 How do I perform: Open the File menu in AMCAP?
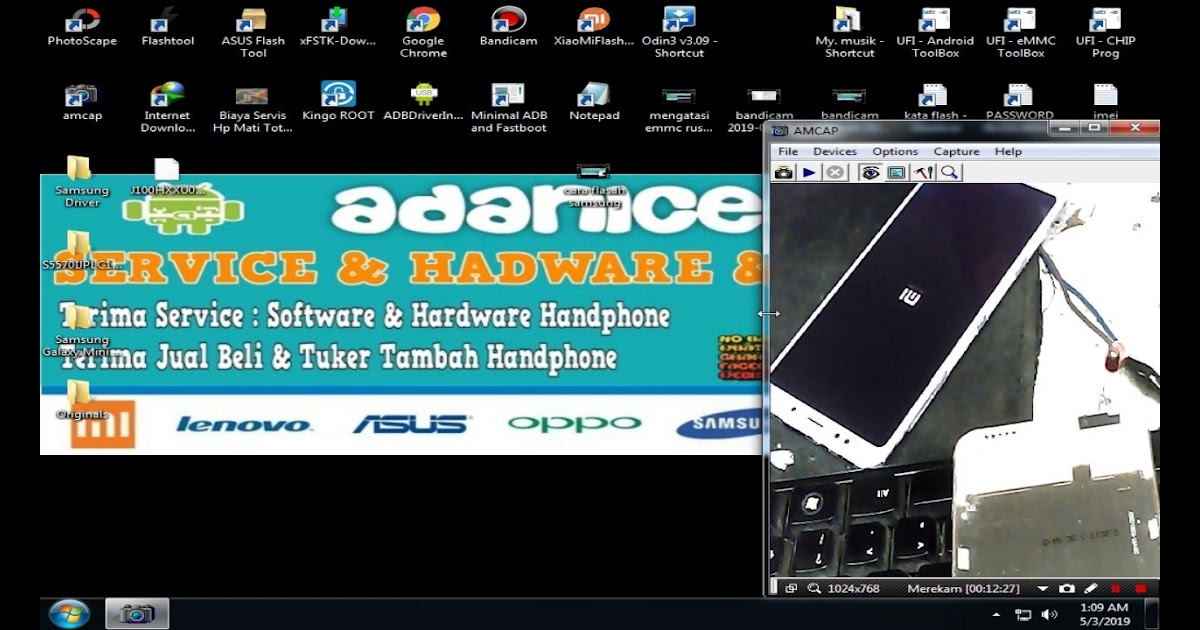(x=788, y=151)
